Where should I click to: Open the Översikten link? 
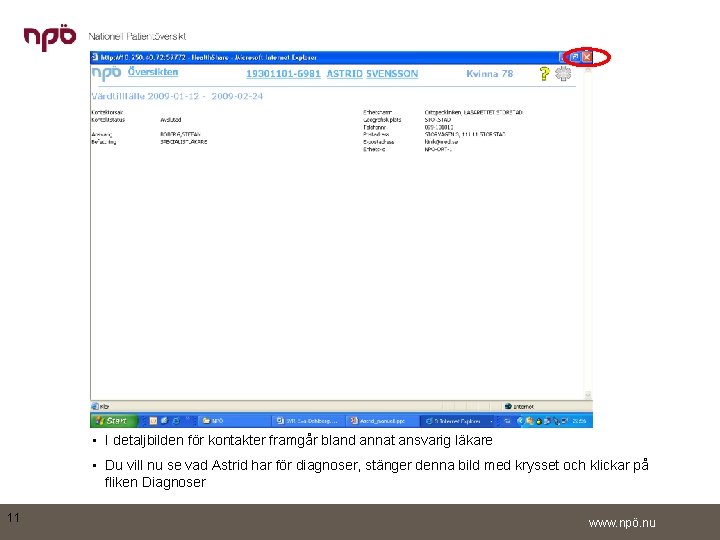pos(153,72)
